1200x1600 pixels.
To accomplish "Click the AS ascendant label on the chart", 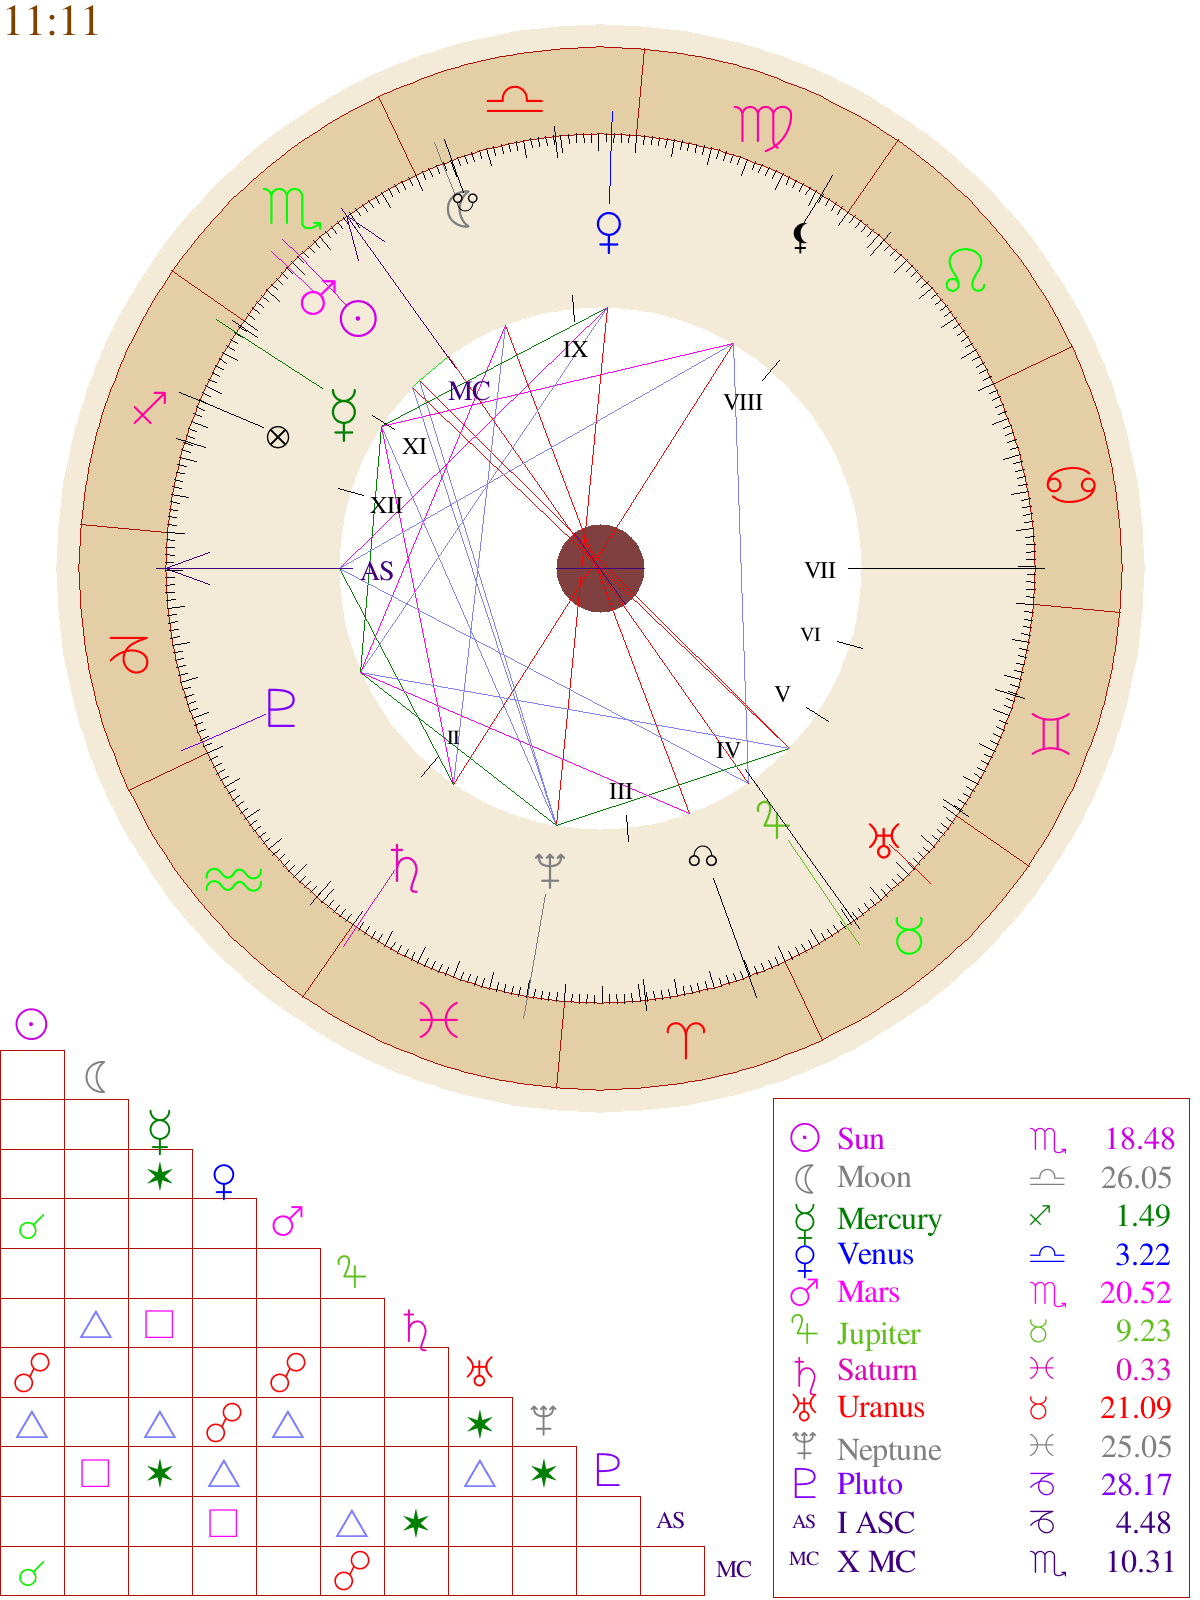I will point(377,571).
